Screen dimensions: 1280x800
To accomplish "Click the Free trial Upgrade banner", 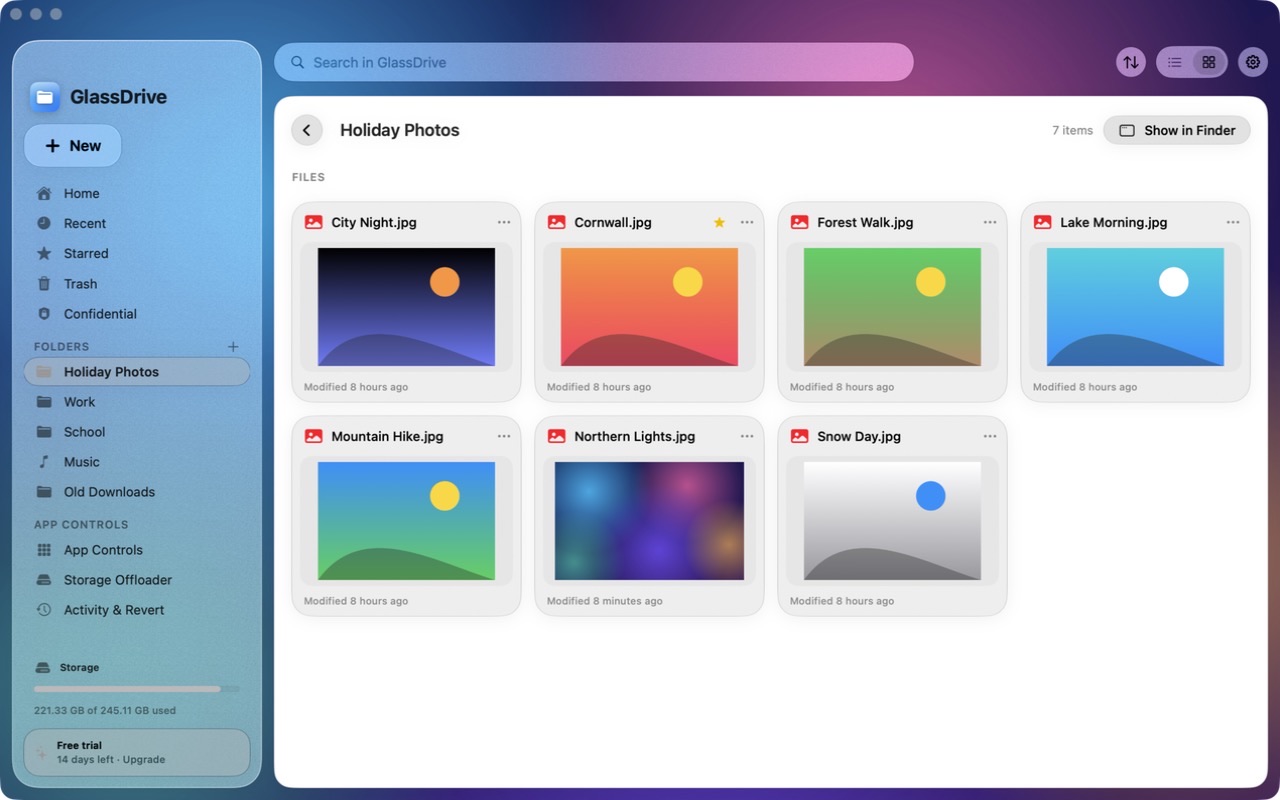I will point(137,753).
